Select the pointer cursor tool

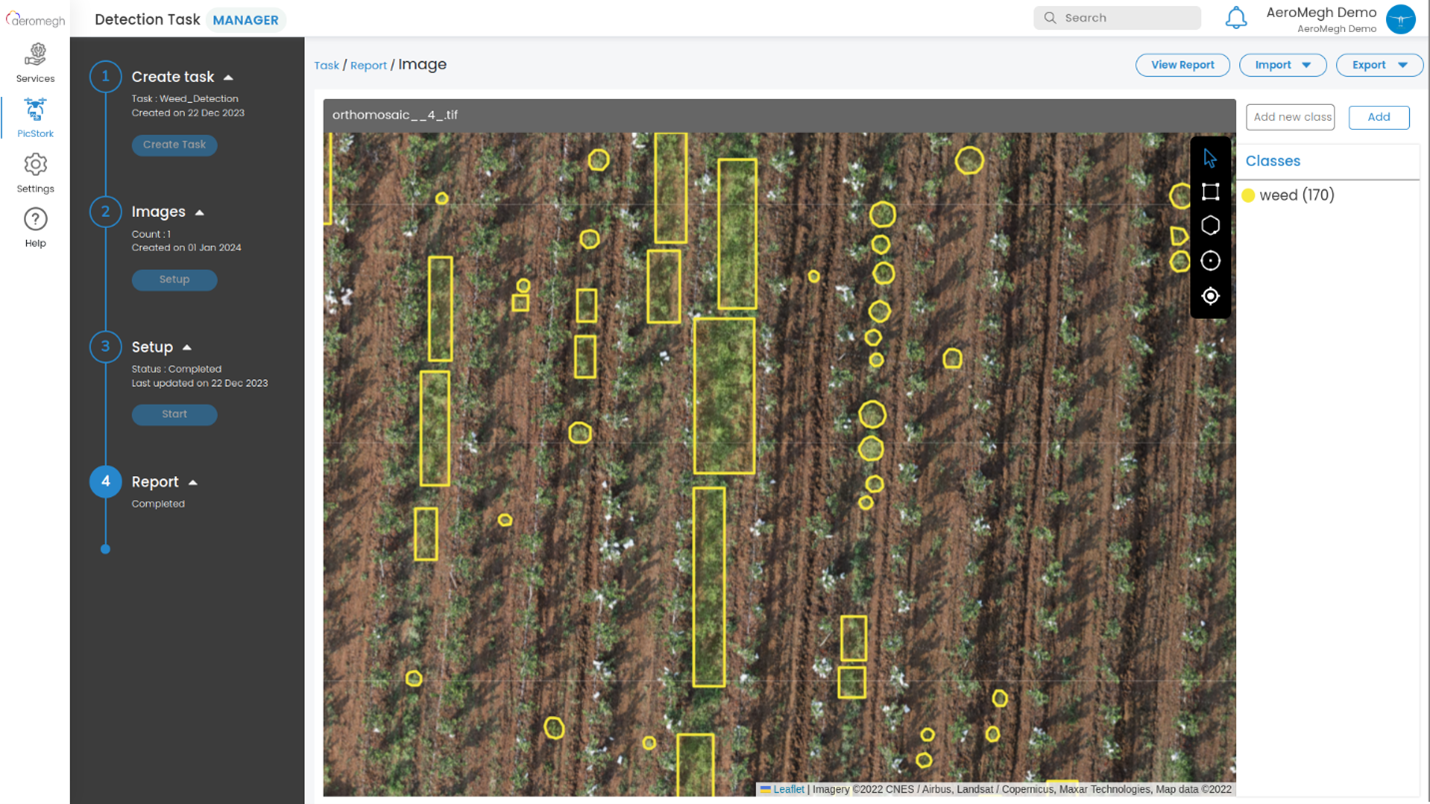tap(1210, 158)
